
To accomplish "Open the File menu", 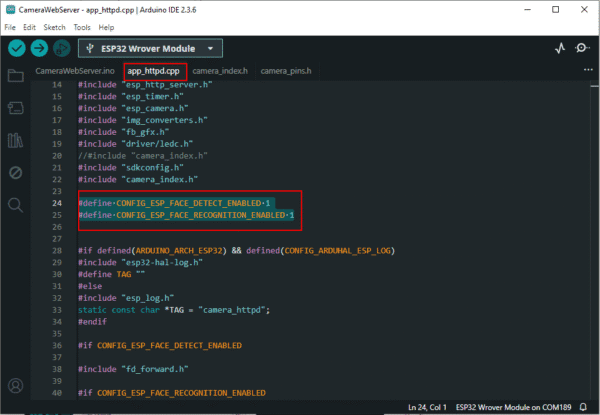I will [11, 27].
